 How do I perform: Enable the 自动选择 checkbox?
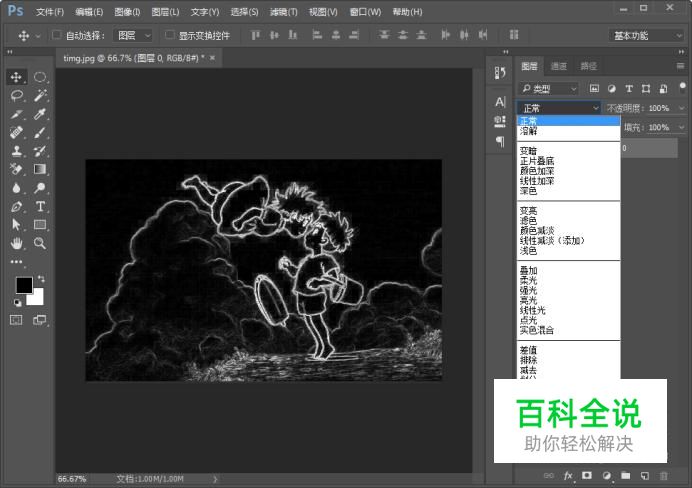(56, 35)
